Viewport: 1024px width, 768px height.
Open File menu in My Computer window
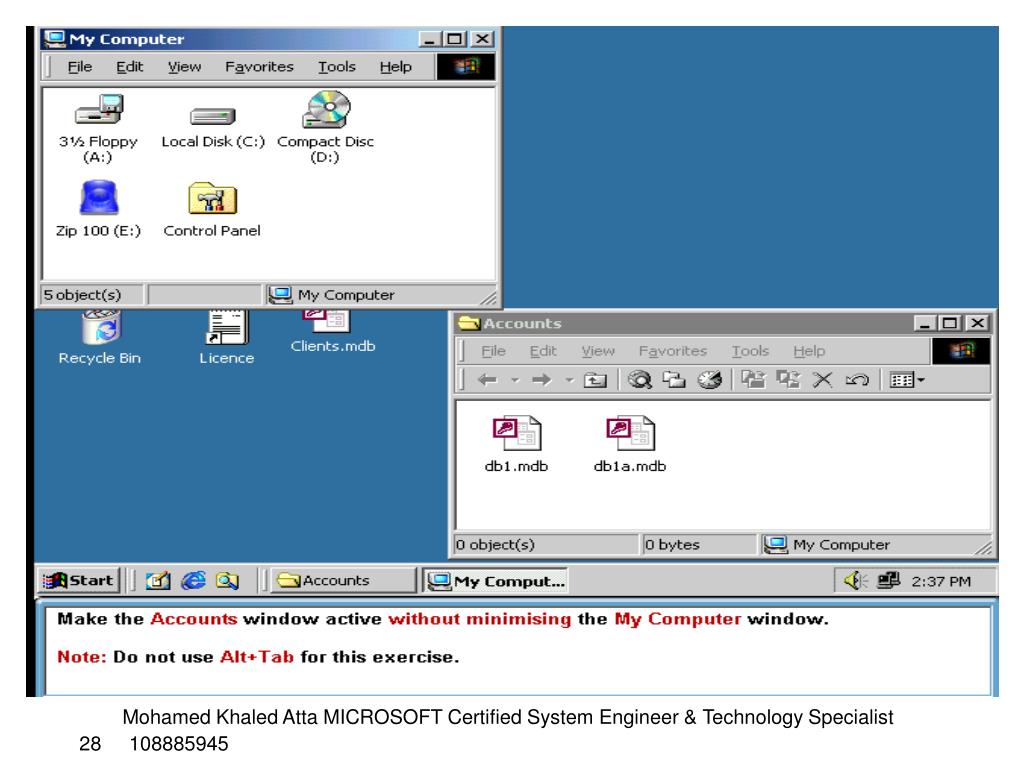(80, 67)
